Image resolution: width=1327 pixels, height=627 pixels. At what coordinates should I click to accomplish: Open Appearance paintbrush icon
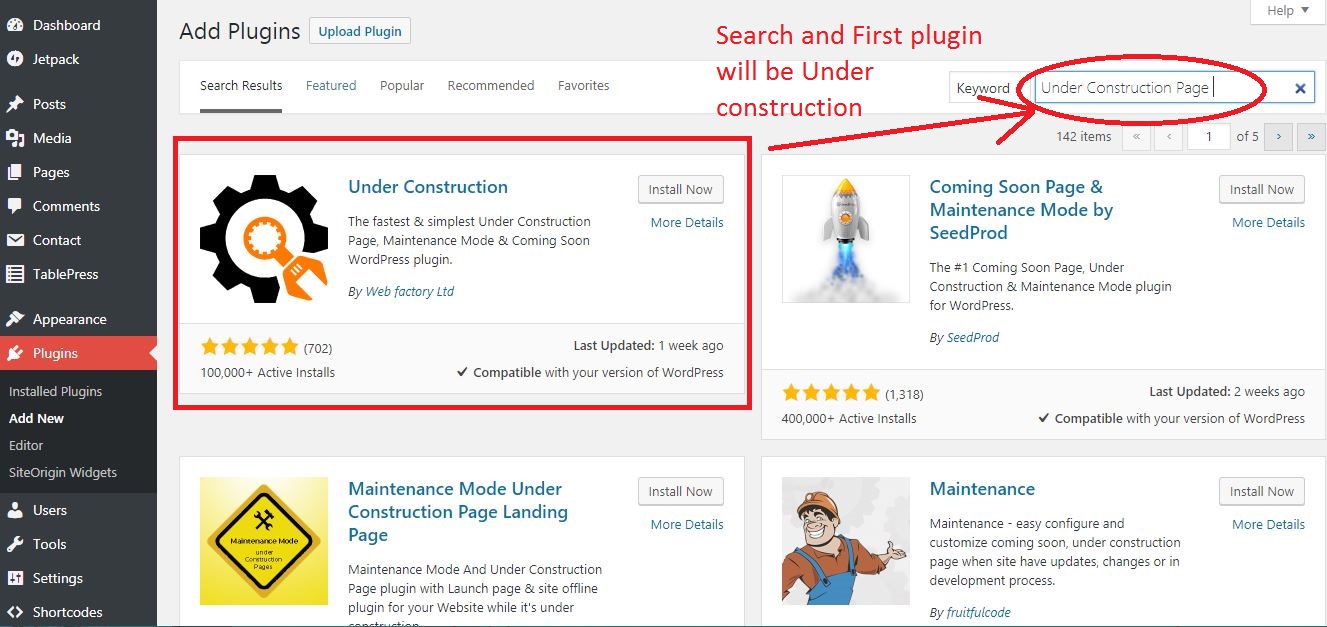(x=15, y=319)
